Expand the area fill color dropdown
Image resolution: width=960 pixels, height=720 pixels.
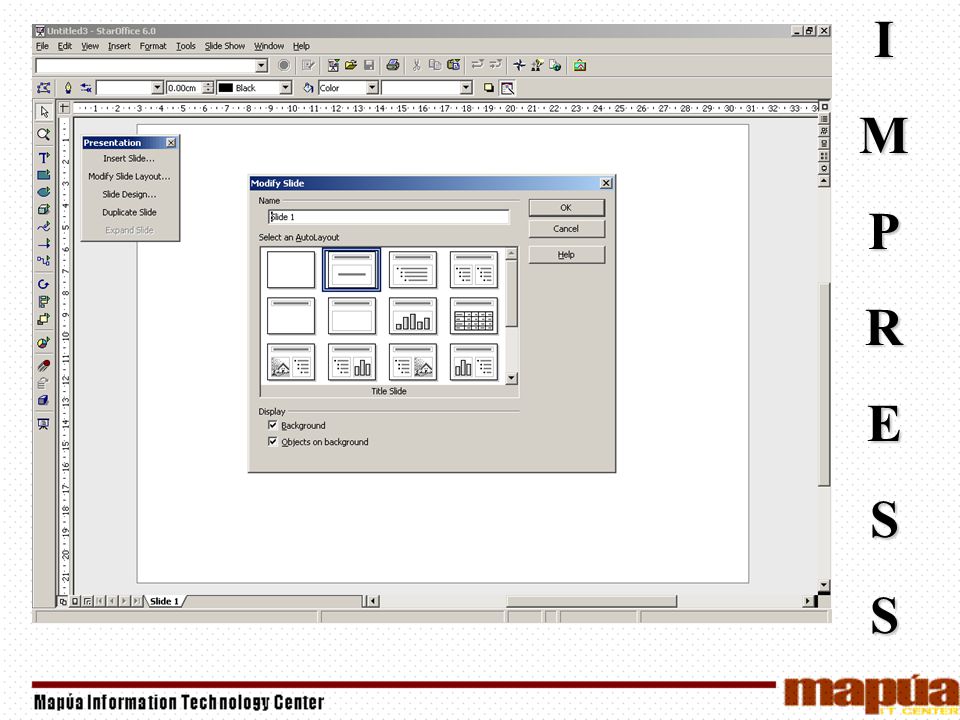pos(467,88)
